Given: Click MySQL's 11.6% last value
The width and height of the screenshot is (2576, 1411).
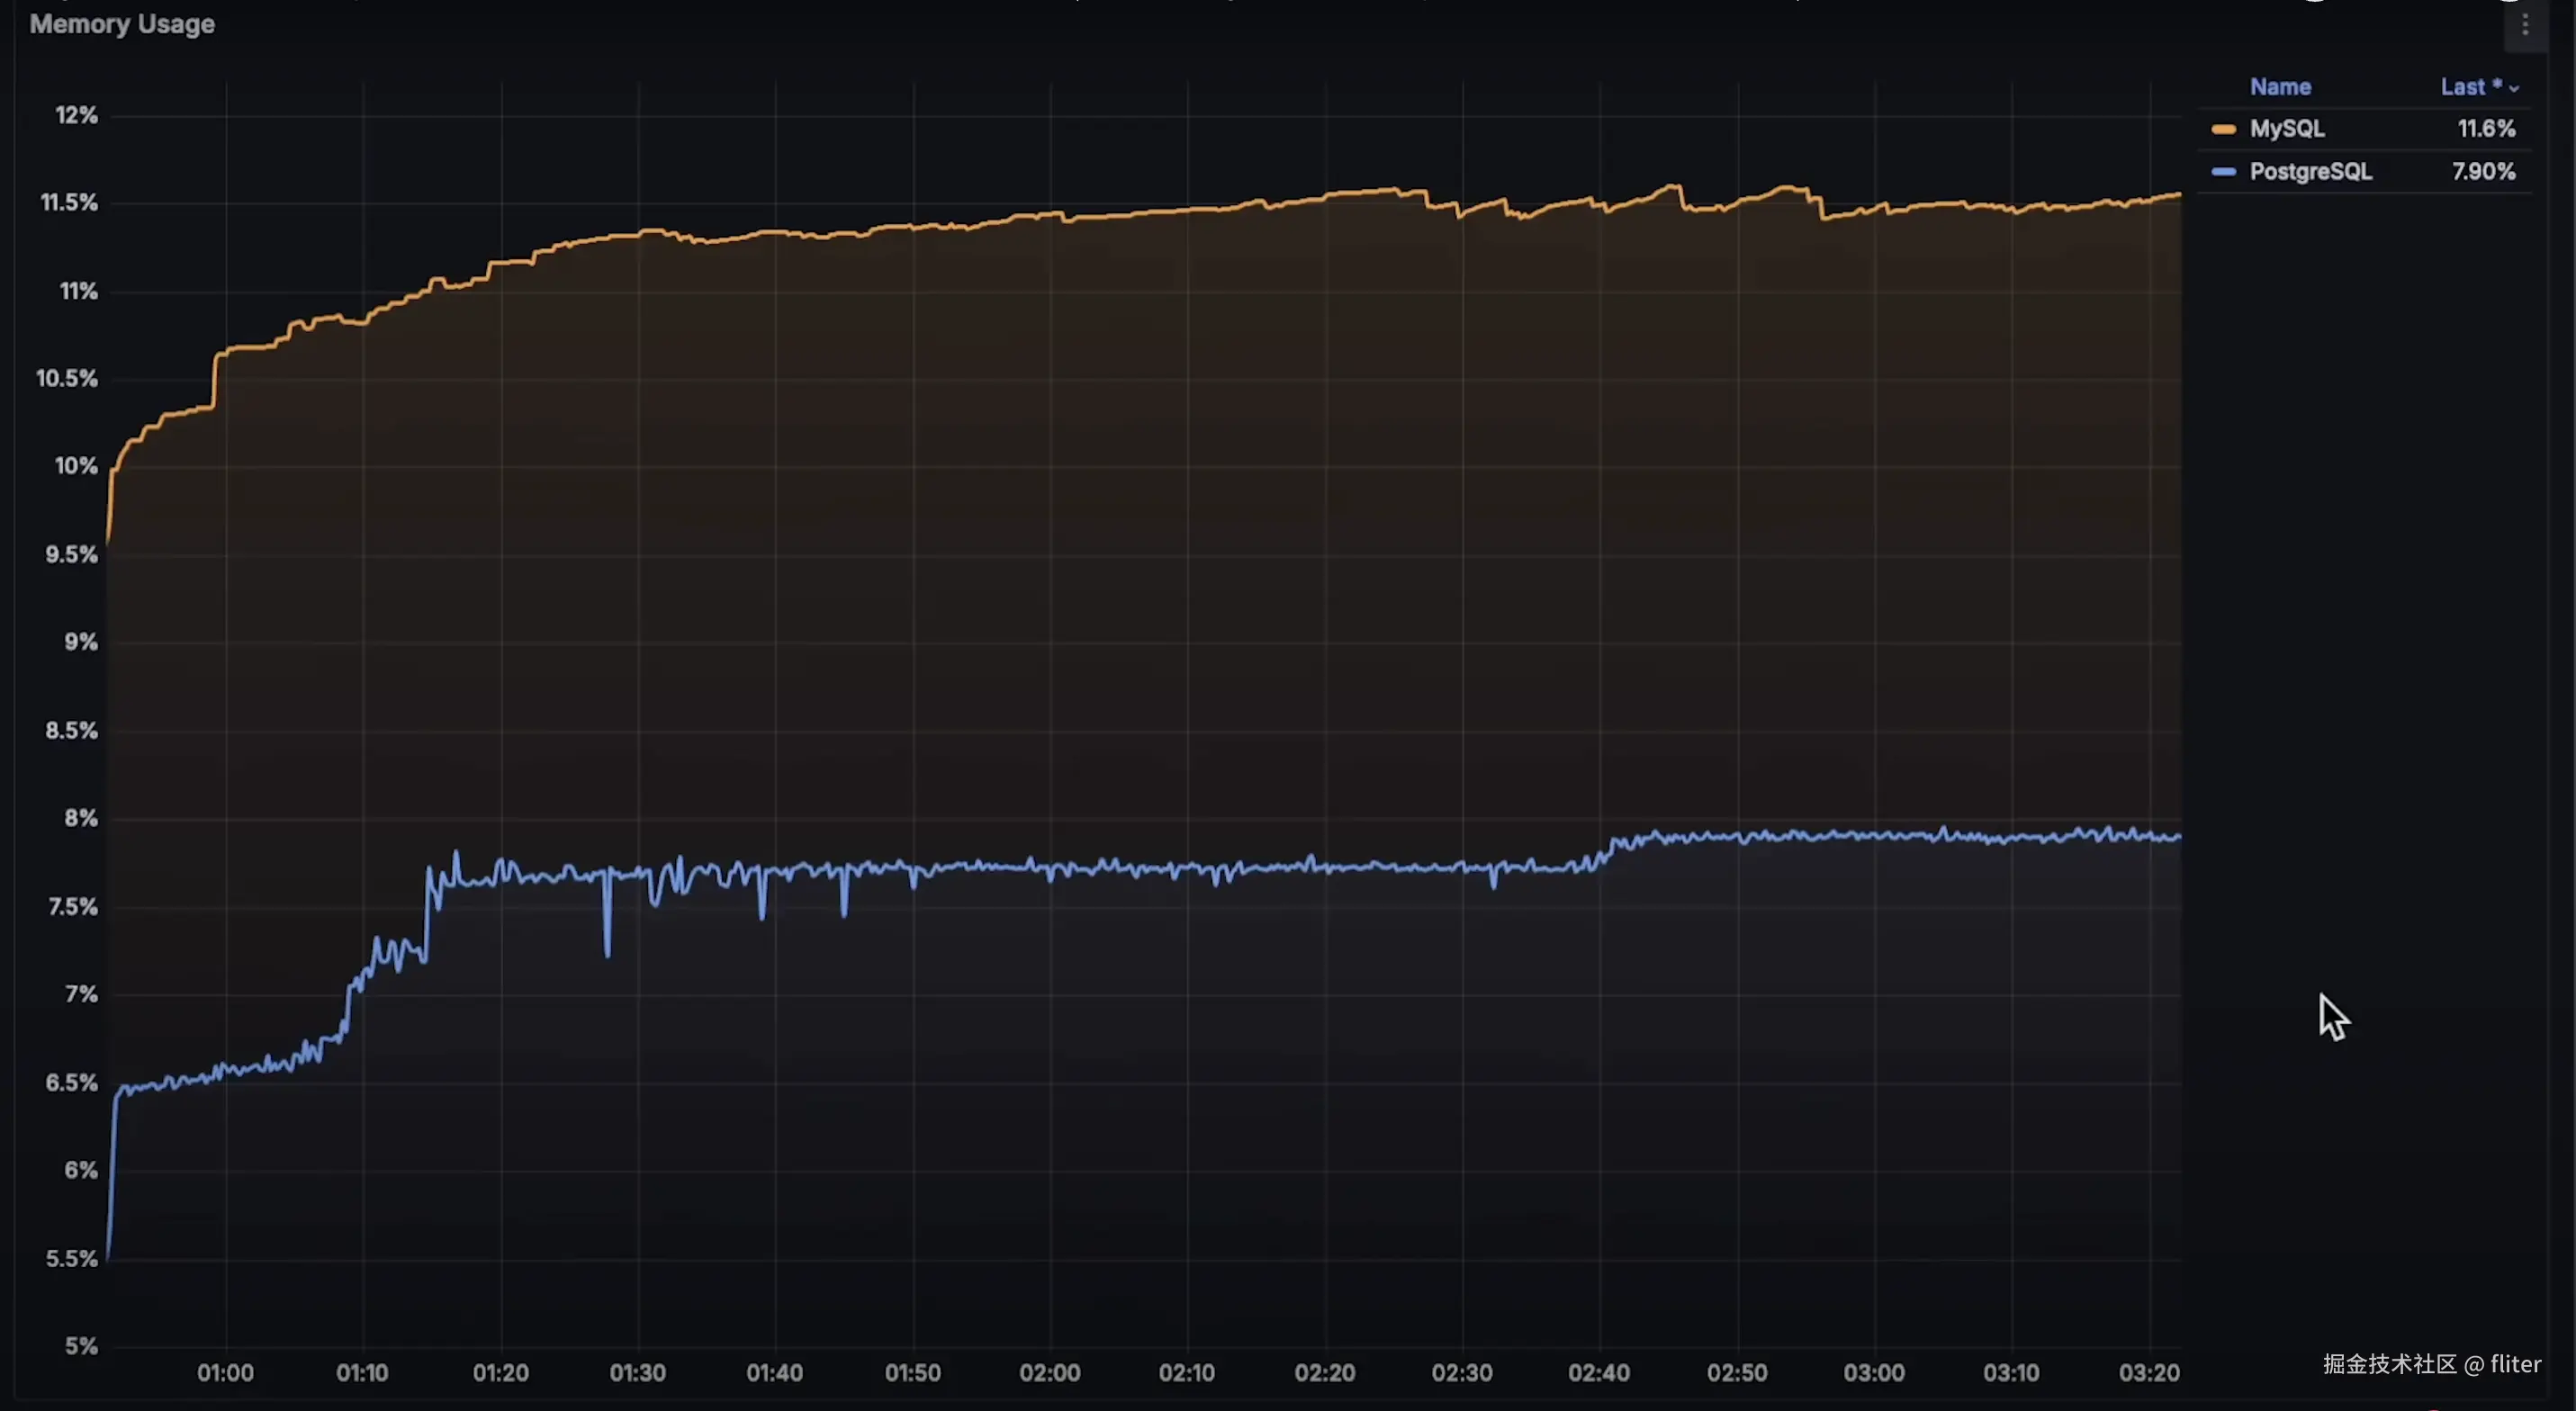Looking at the screenshot, I should click(2485, 129).
